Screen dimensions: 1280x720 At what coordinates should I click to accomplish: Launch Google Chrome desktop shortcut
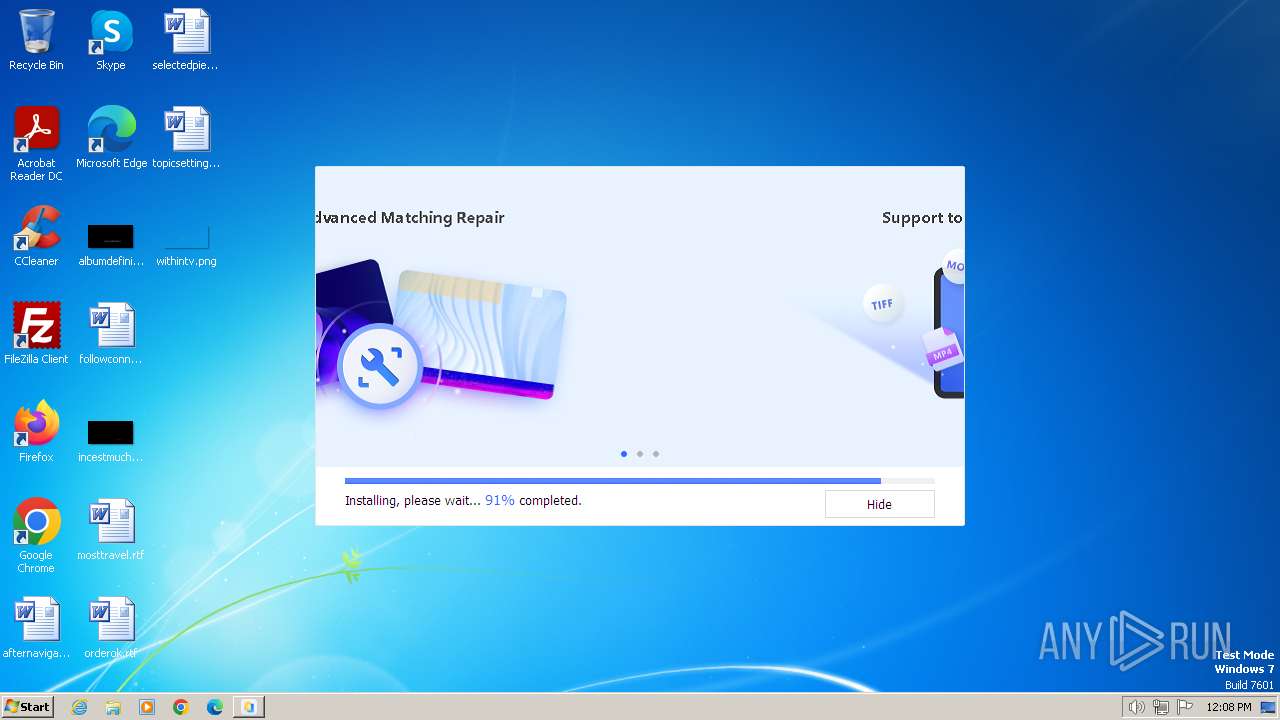coord(36,536)
